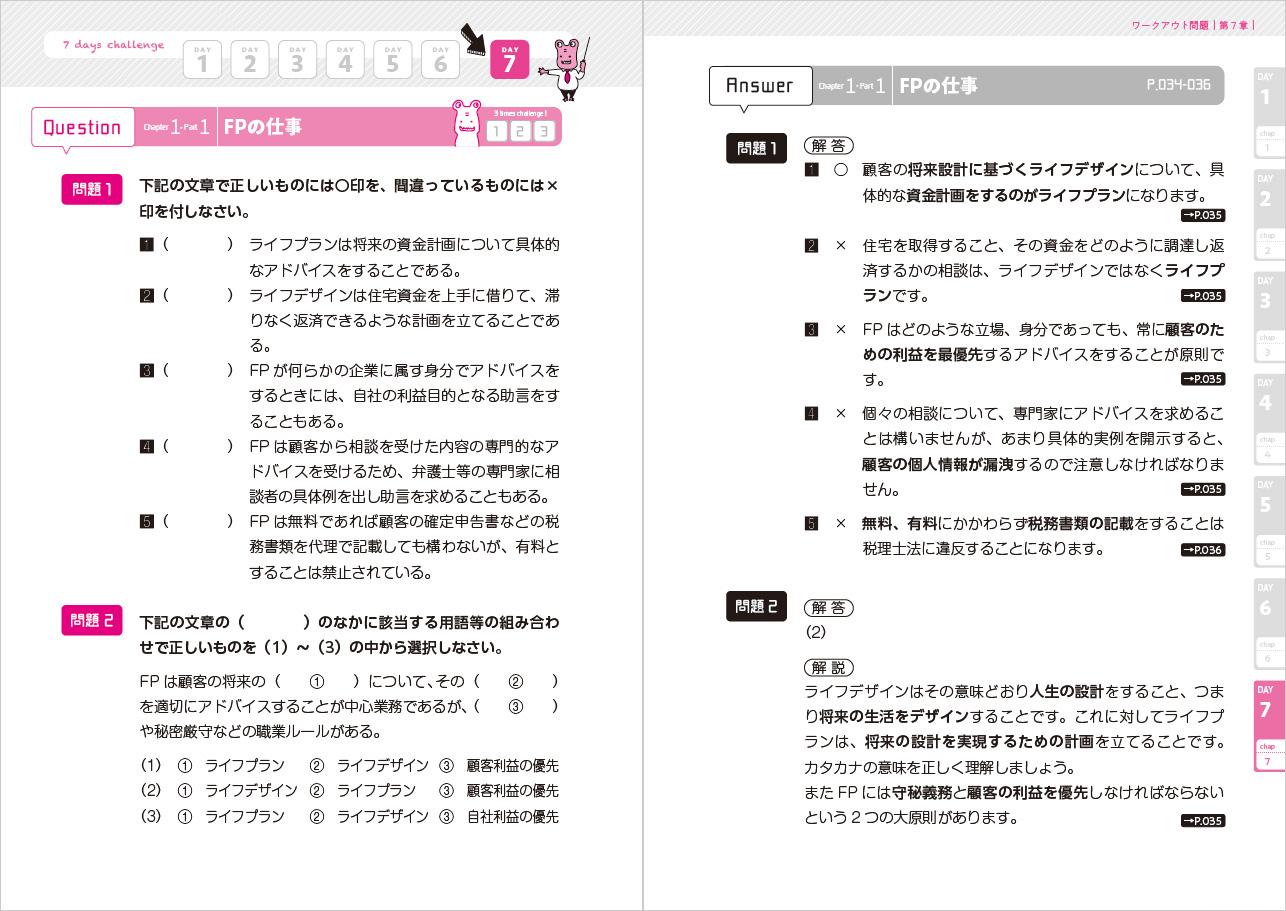Click the pink 問題1 label on question page

click(92, 189)
